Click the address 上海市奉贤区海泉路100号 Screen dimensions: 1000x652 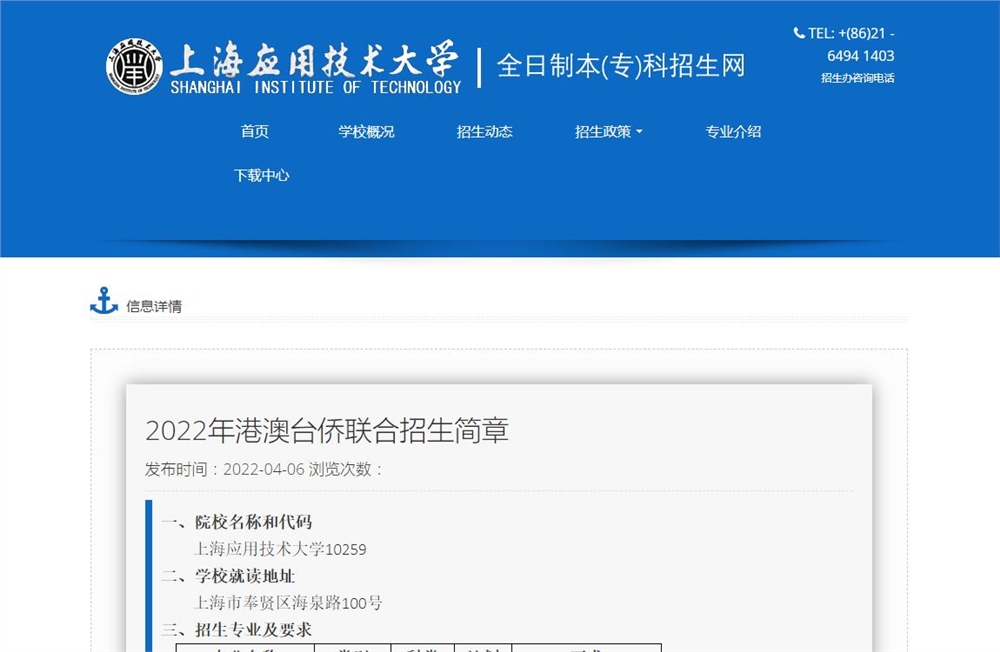[x=288, y=602]
